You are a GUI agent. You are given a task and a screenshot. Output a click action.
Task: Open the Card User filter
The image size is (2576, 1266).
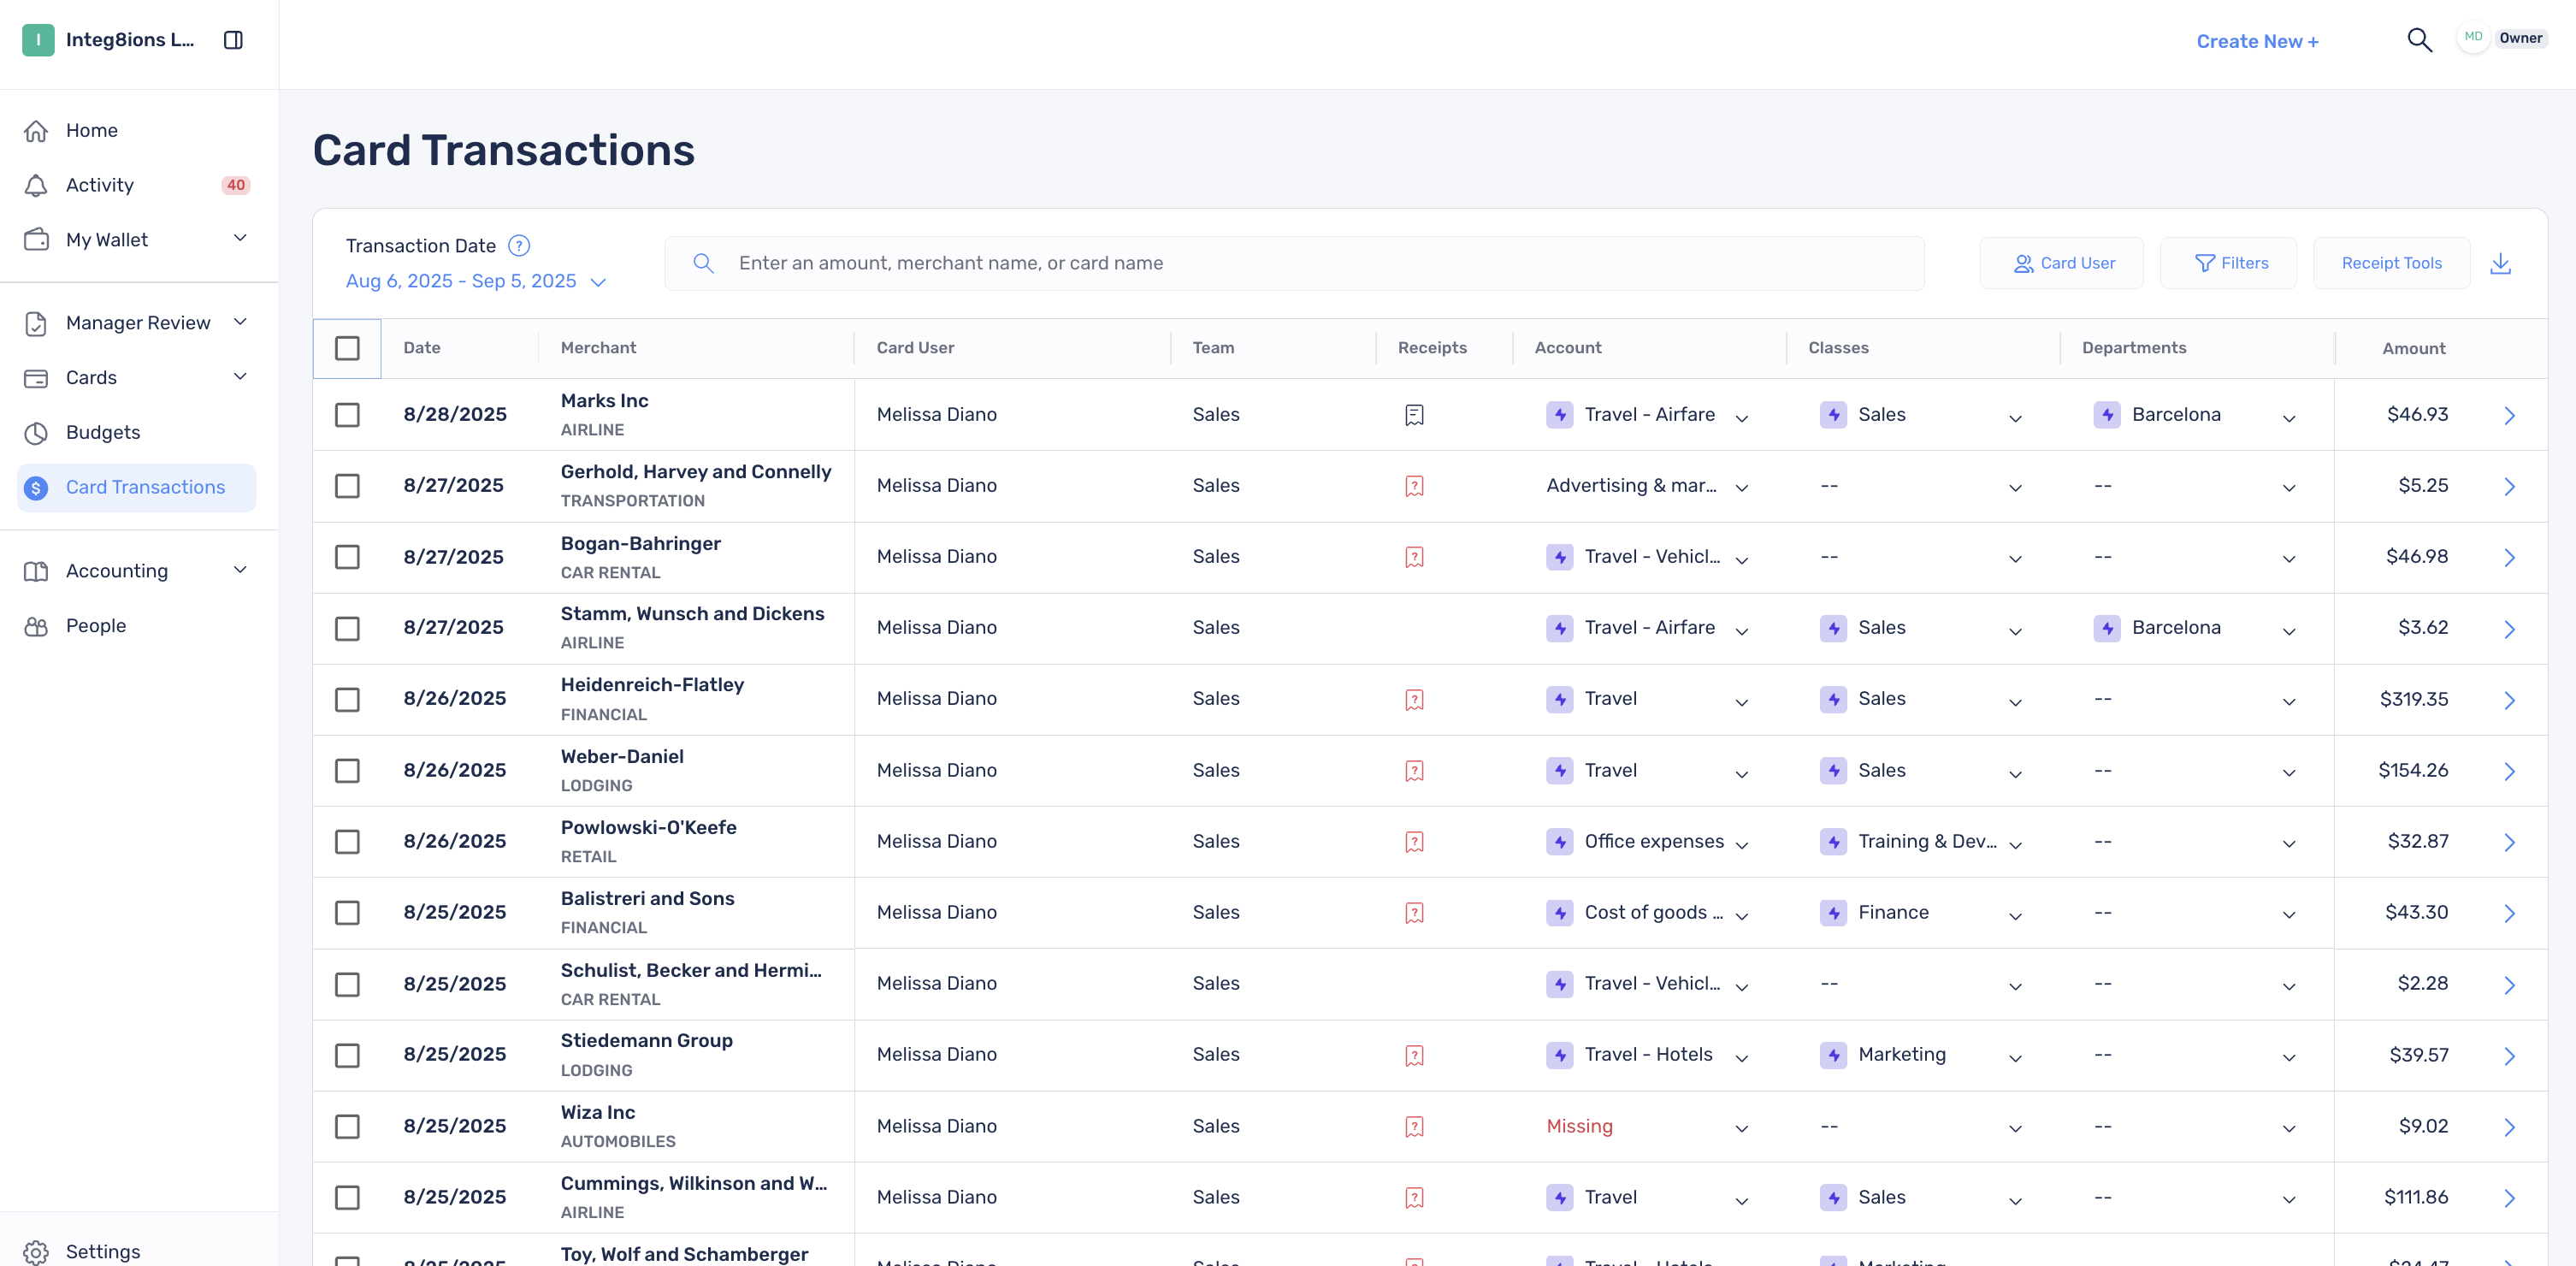(x=2062, y=263)
